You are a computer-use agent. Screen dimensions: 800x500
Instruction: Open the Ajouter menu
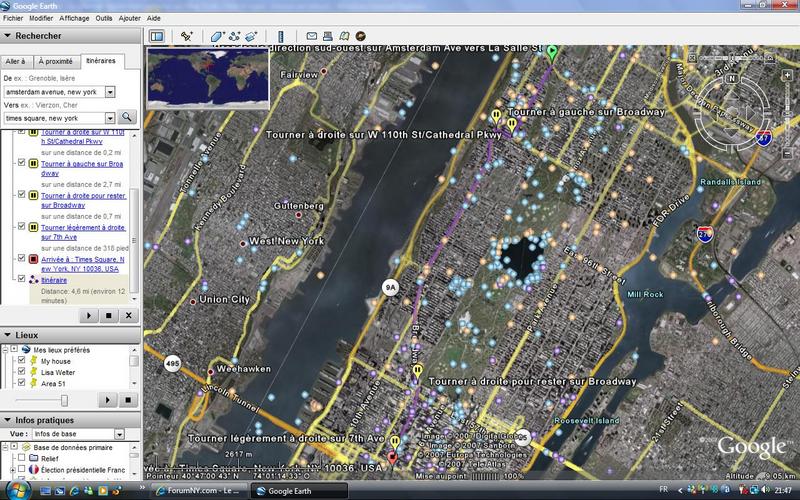click(x=130, y=18)
